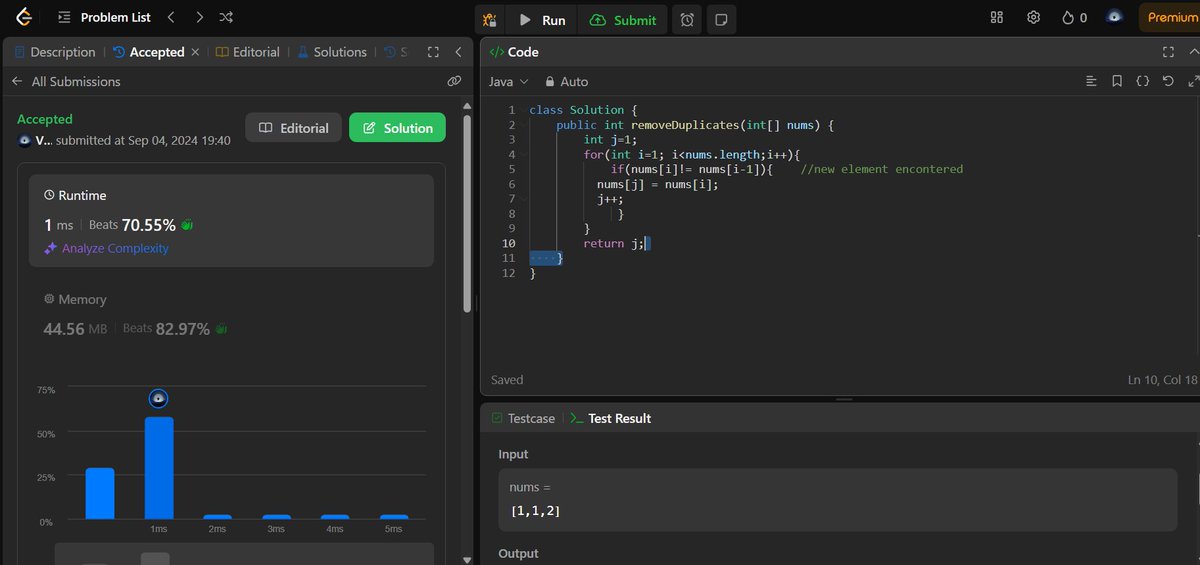Submit the solution
The image size is (1200, 565).
623,20
